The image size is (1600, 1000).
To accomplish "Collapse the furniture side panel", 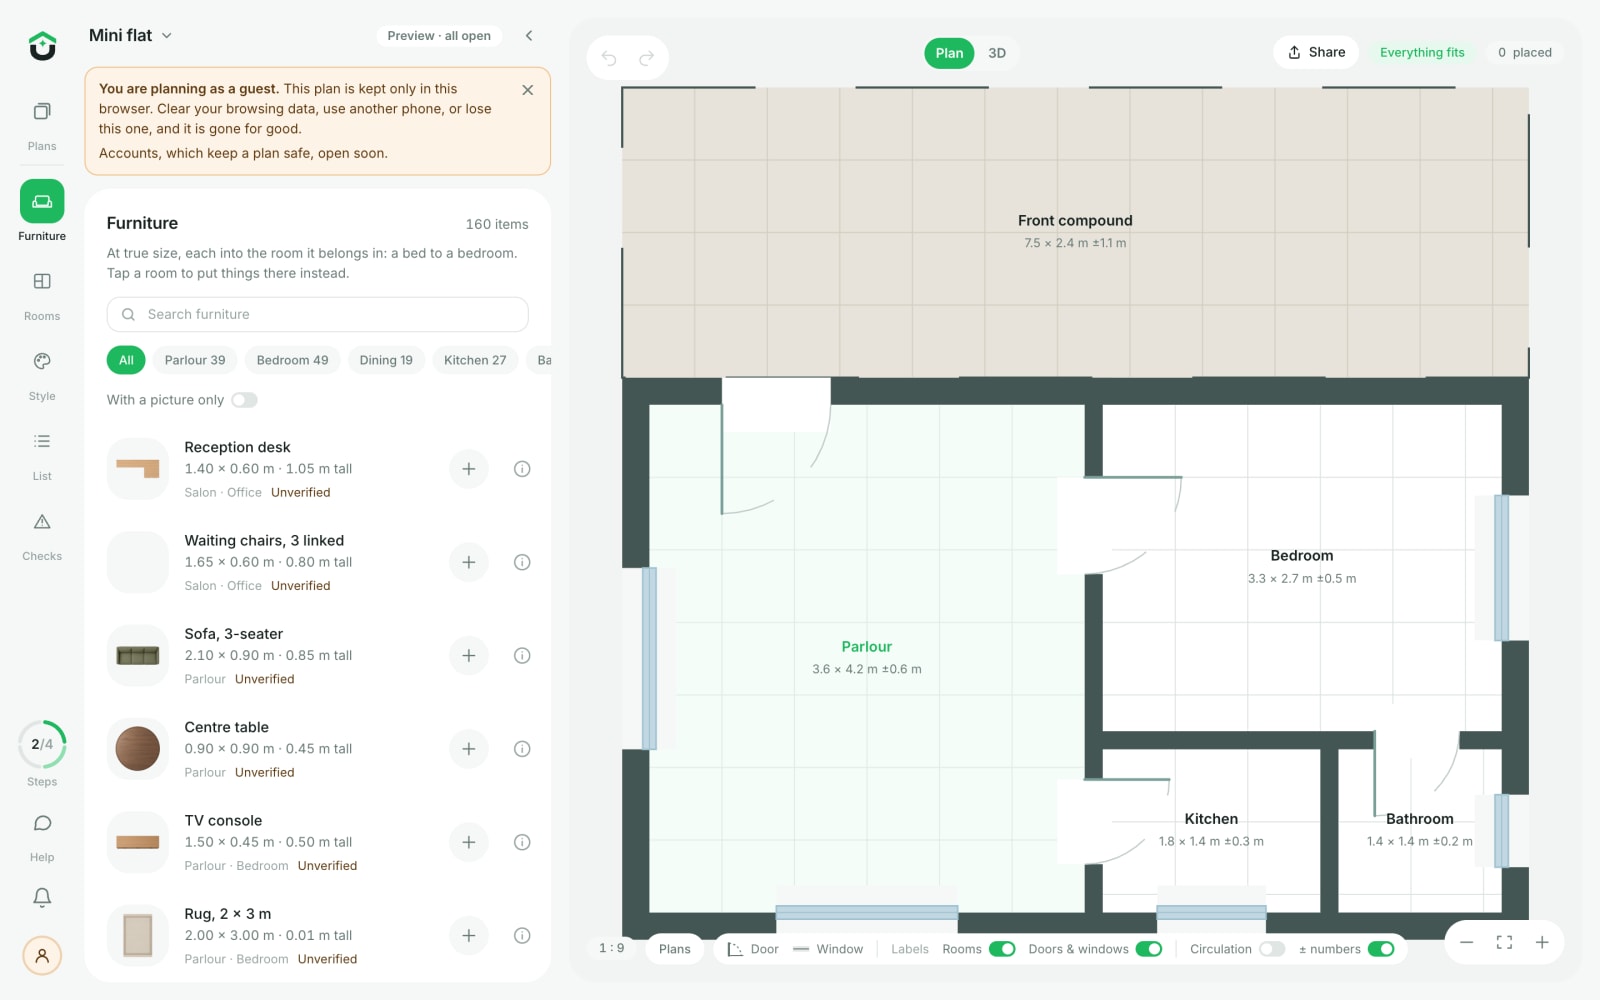I will point(529,36).
